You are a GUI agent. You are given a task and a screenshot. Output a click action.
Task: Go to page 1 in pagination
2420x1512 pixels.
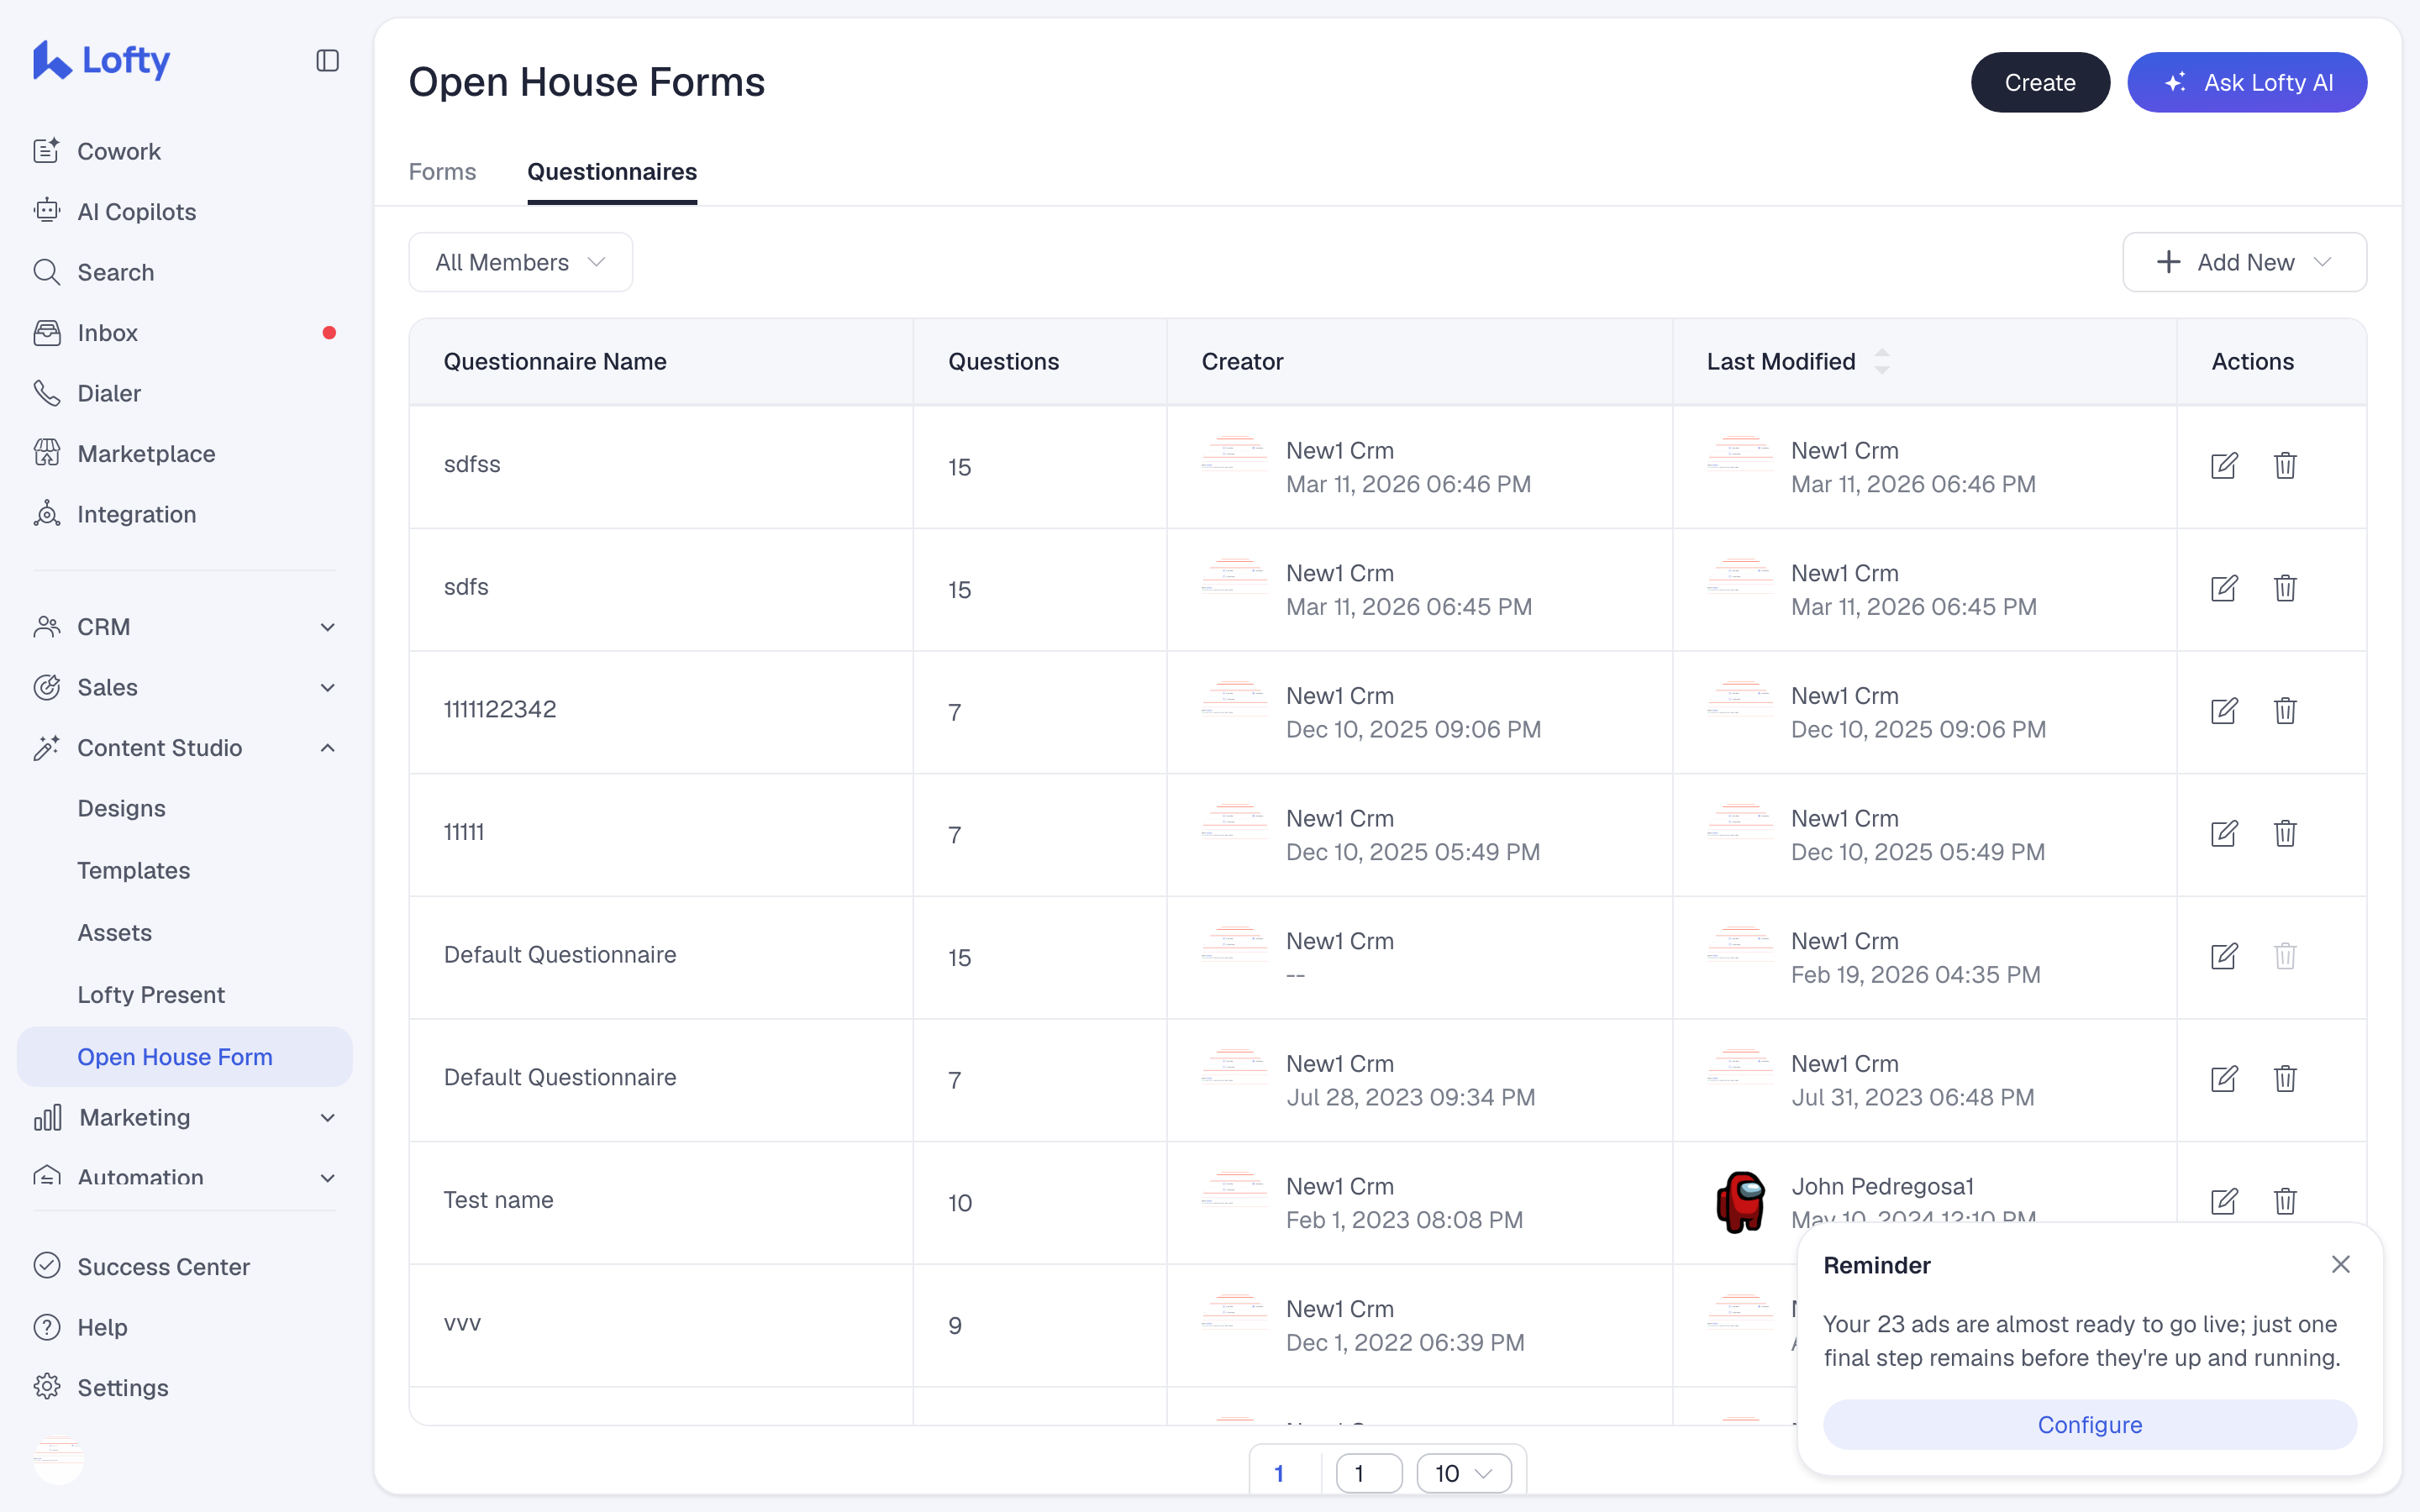click(1279, 1473)
